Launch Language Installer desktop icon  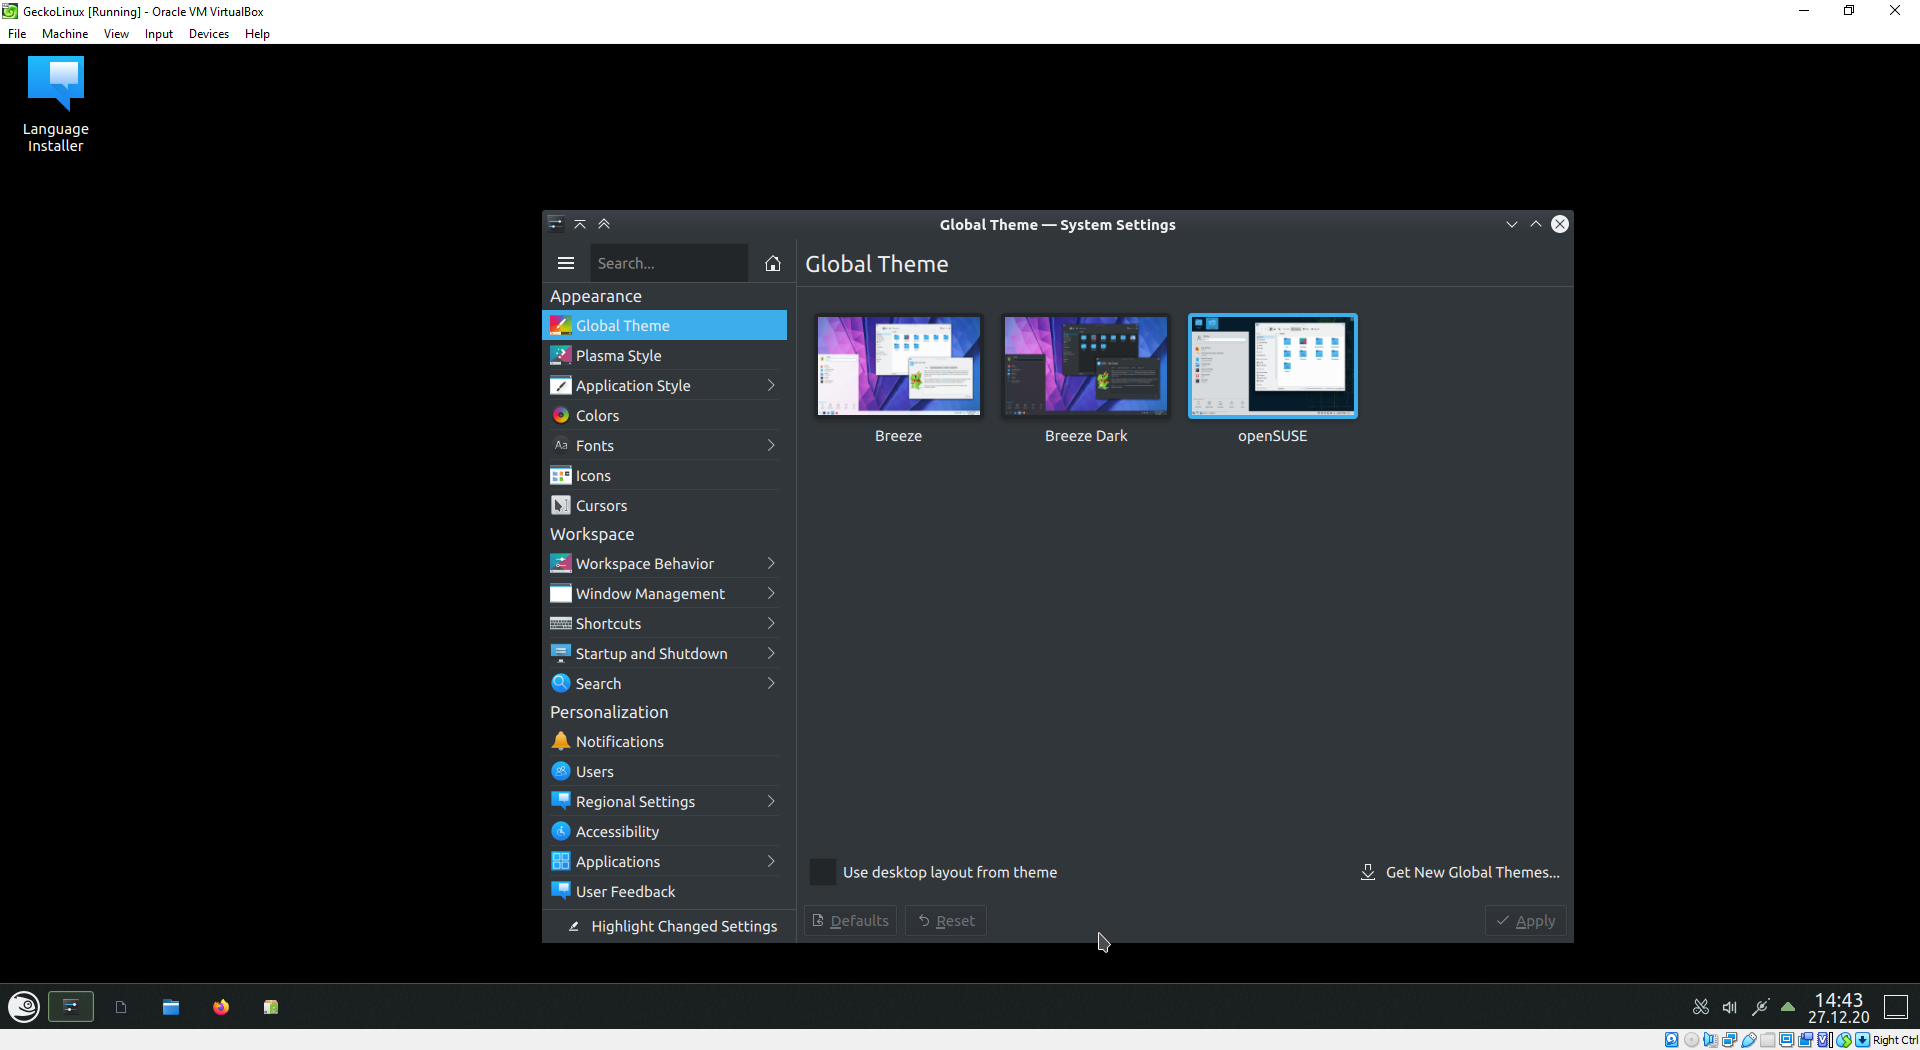coord(56,104)
